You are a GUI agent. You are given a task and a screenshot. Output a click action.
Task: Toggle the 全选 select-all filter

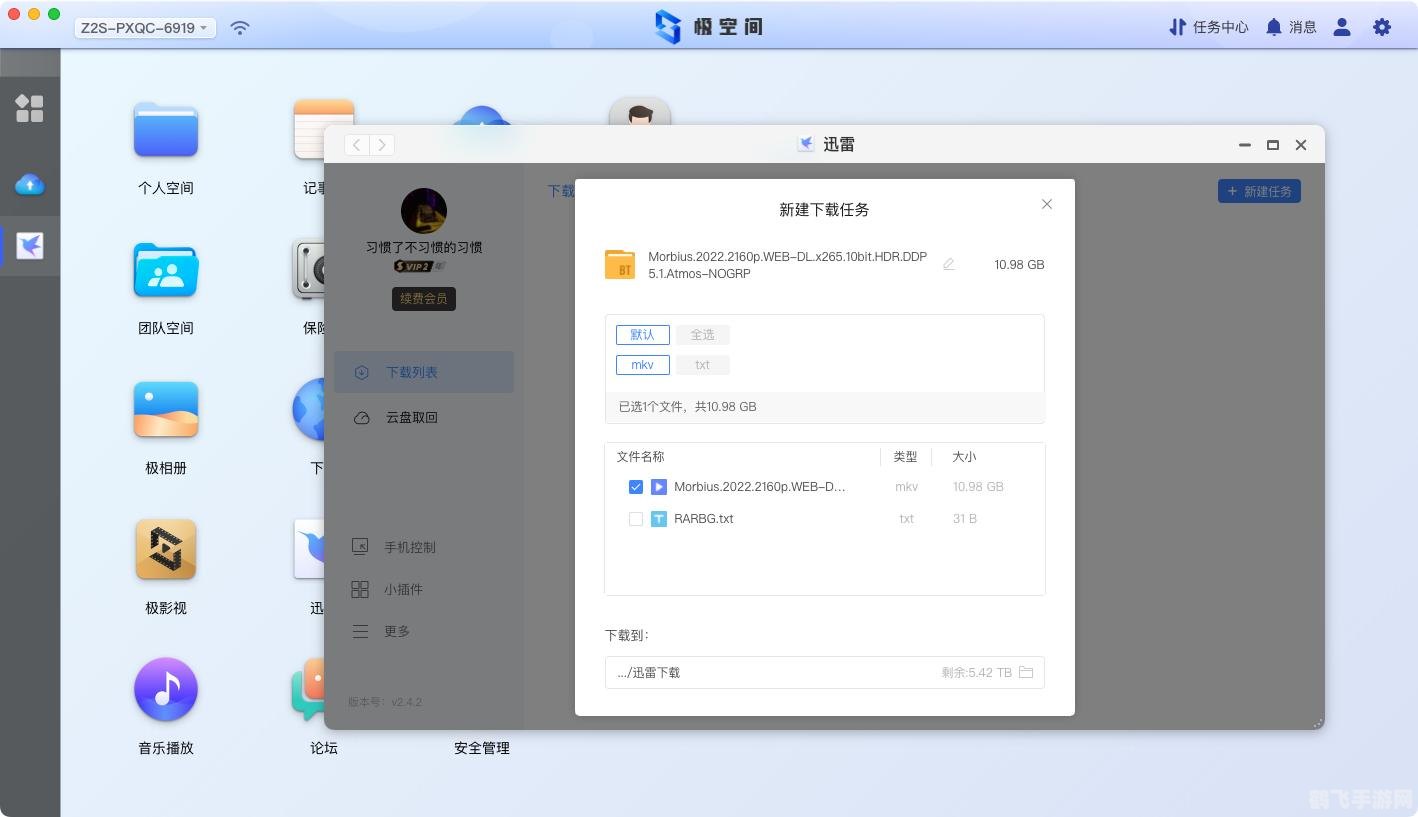(x=702, y=334)
